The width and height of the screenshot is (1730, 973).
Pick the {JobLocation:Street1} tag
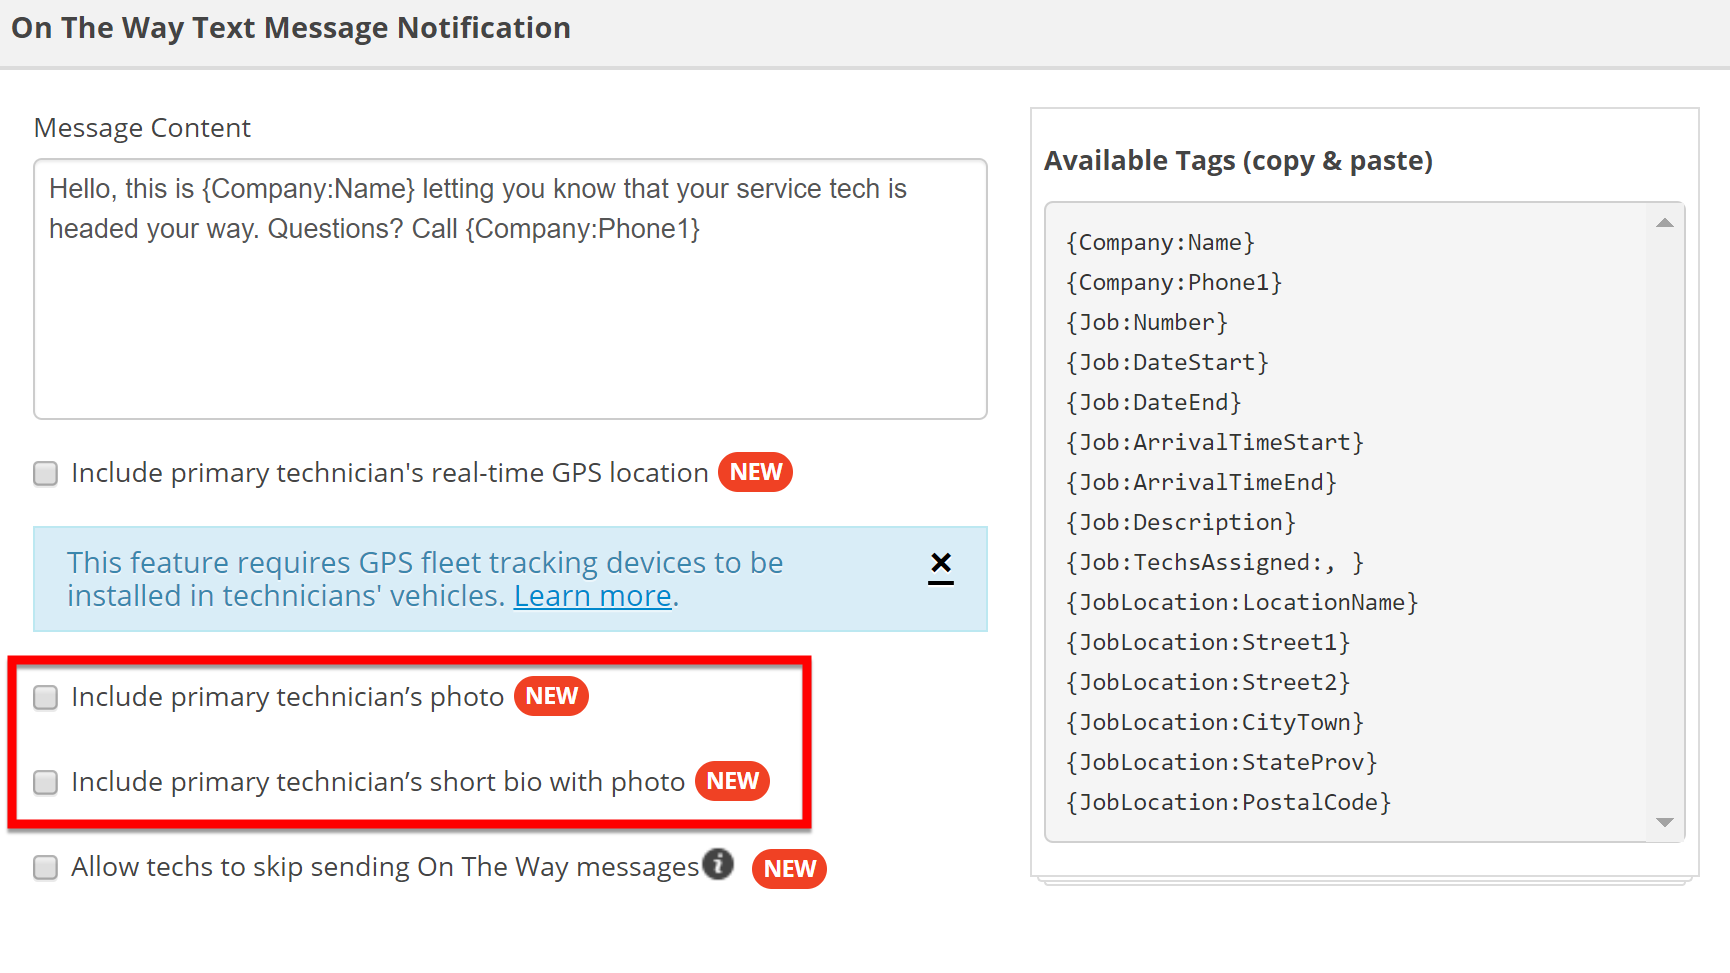1207,643
